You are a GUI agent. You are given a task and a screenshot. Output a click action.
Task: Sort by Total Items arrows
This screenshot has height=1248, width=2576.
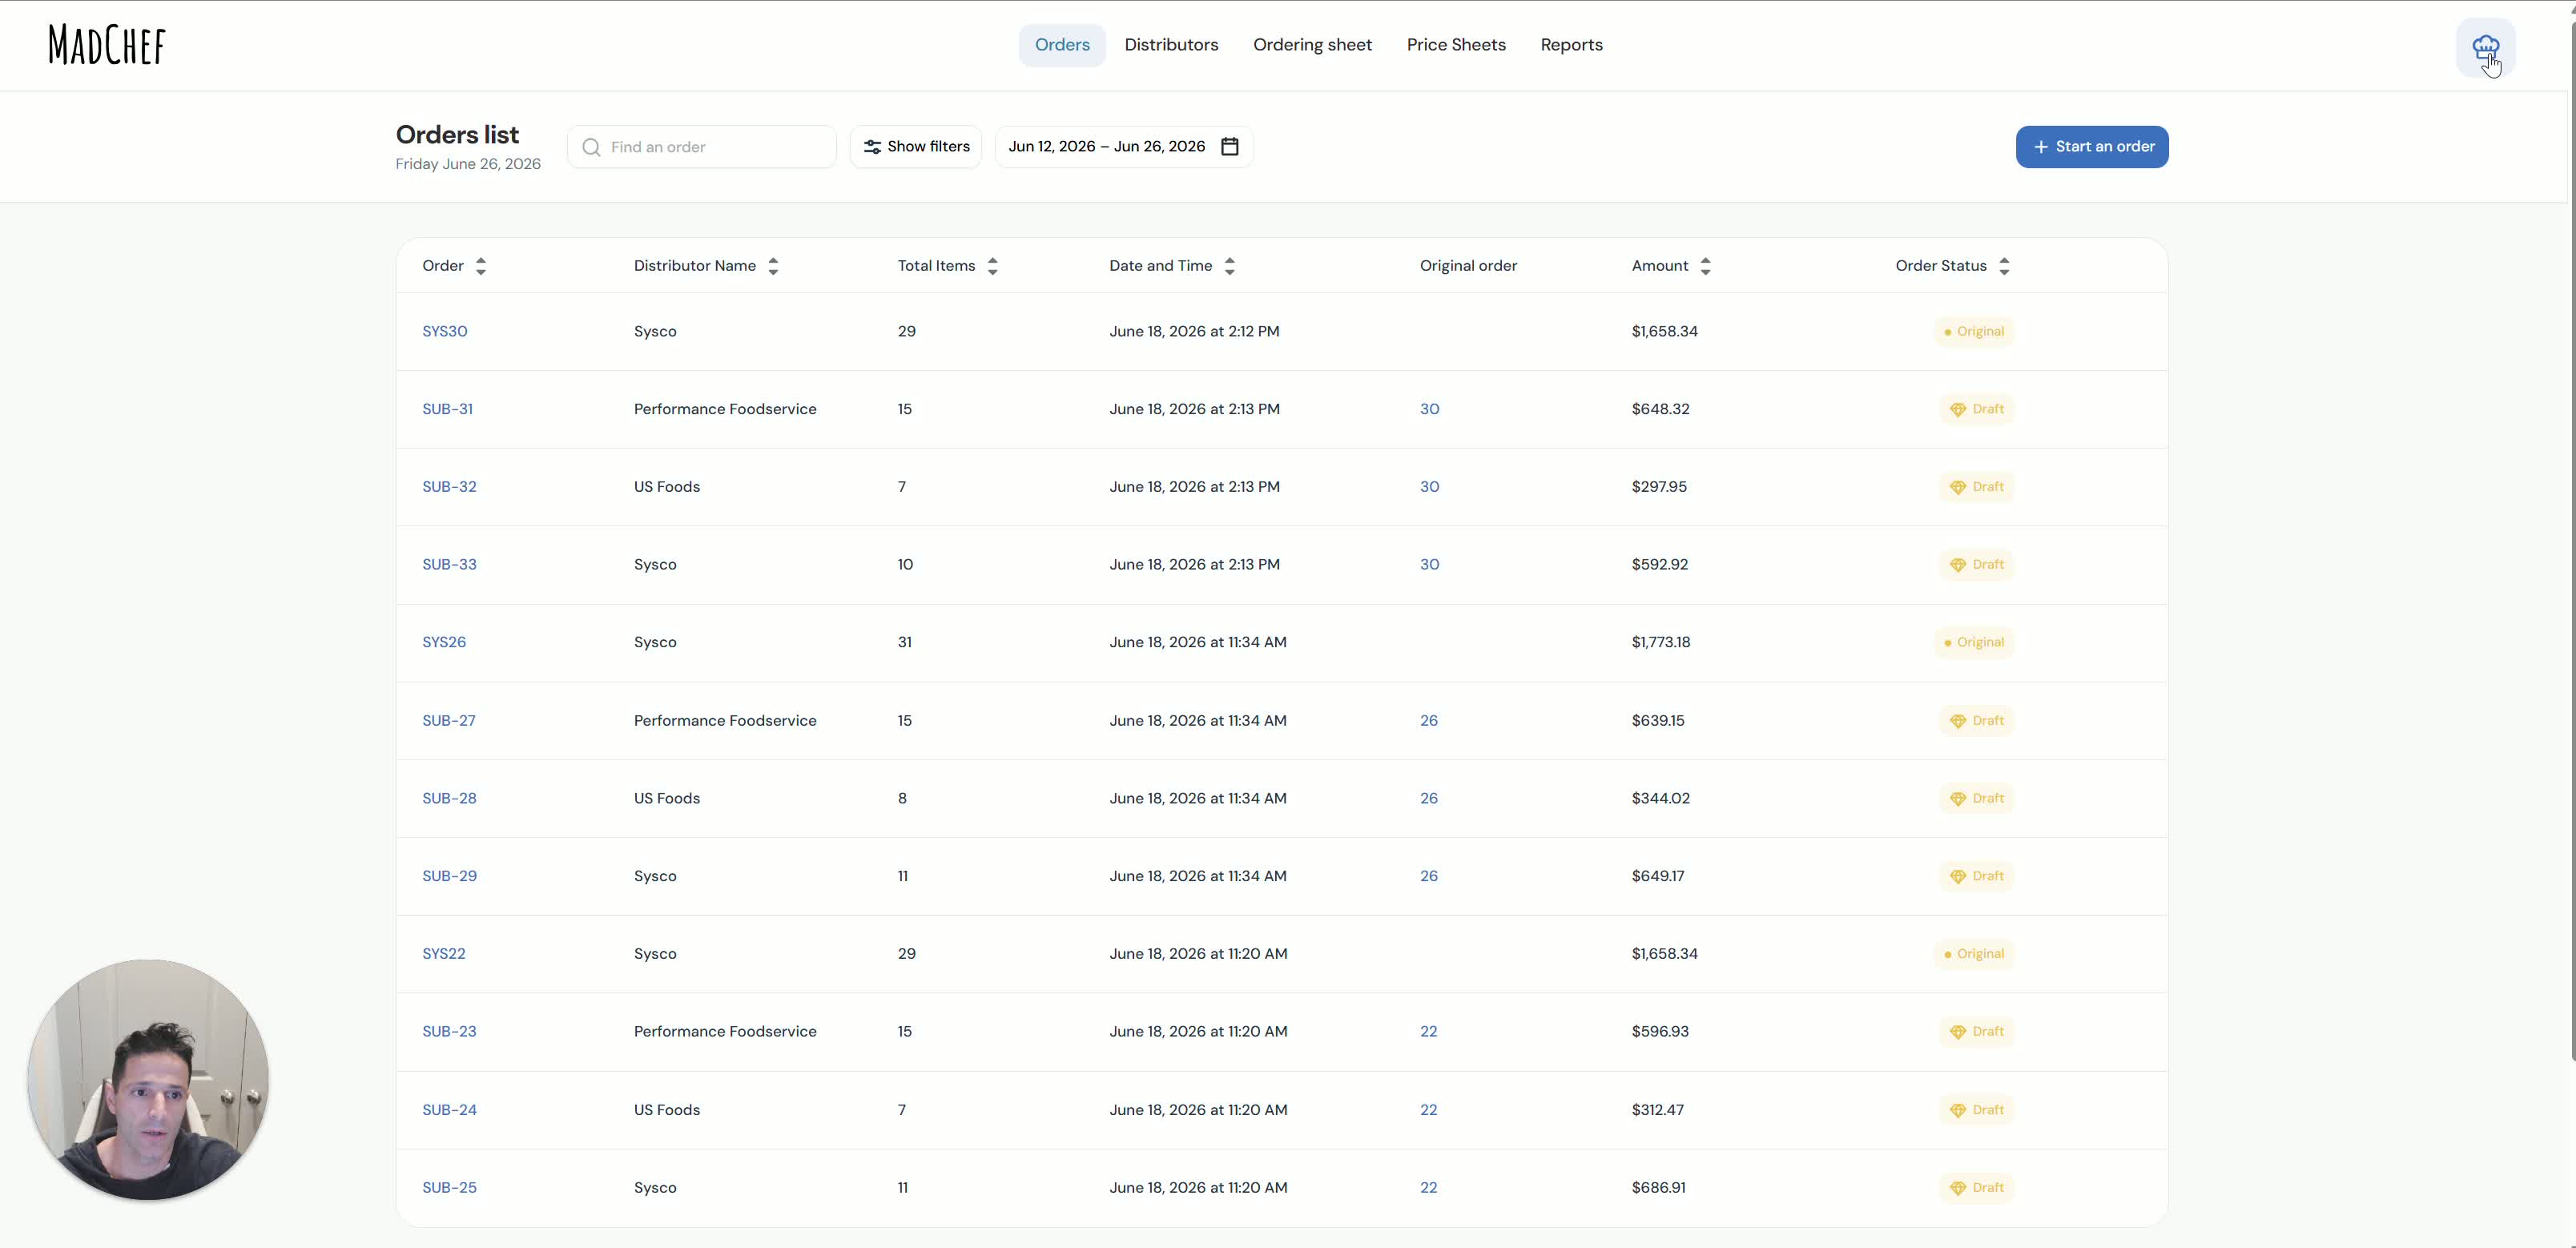pos(992,266)
